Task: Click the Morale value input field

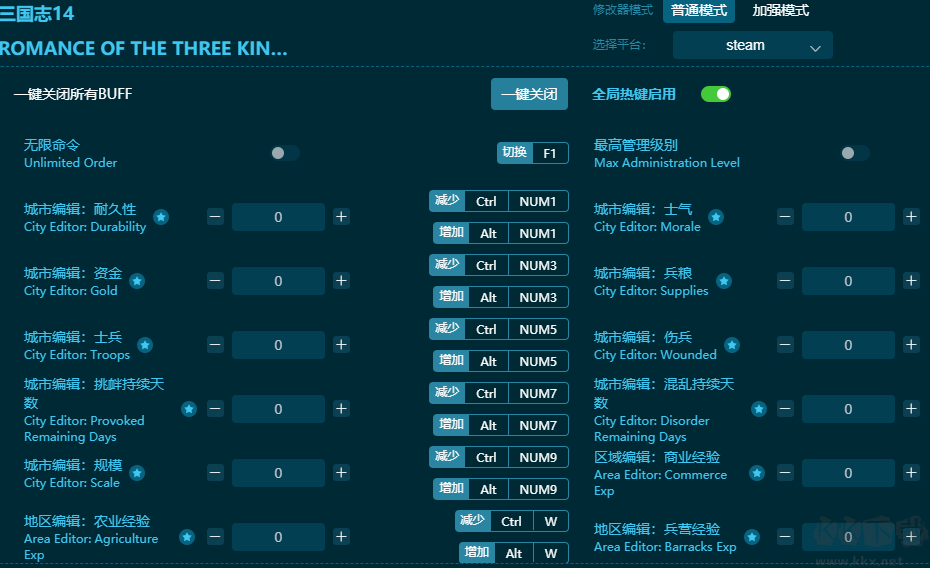Action: (848, 217)
